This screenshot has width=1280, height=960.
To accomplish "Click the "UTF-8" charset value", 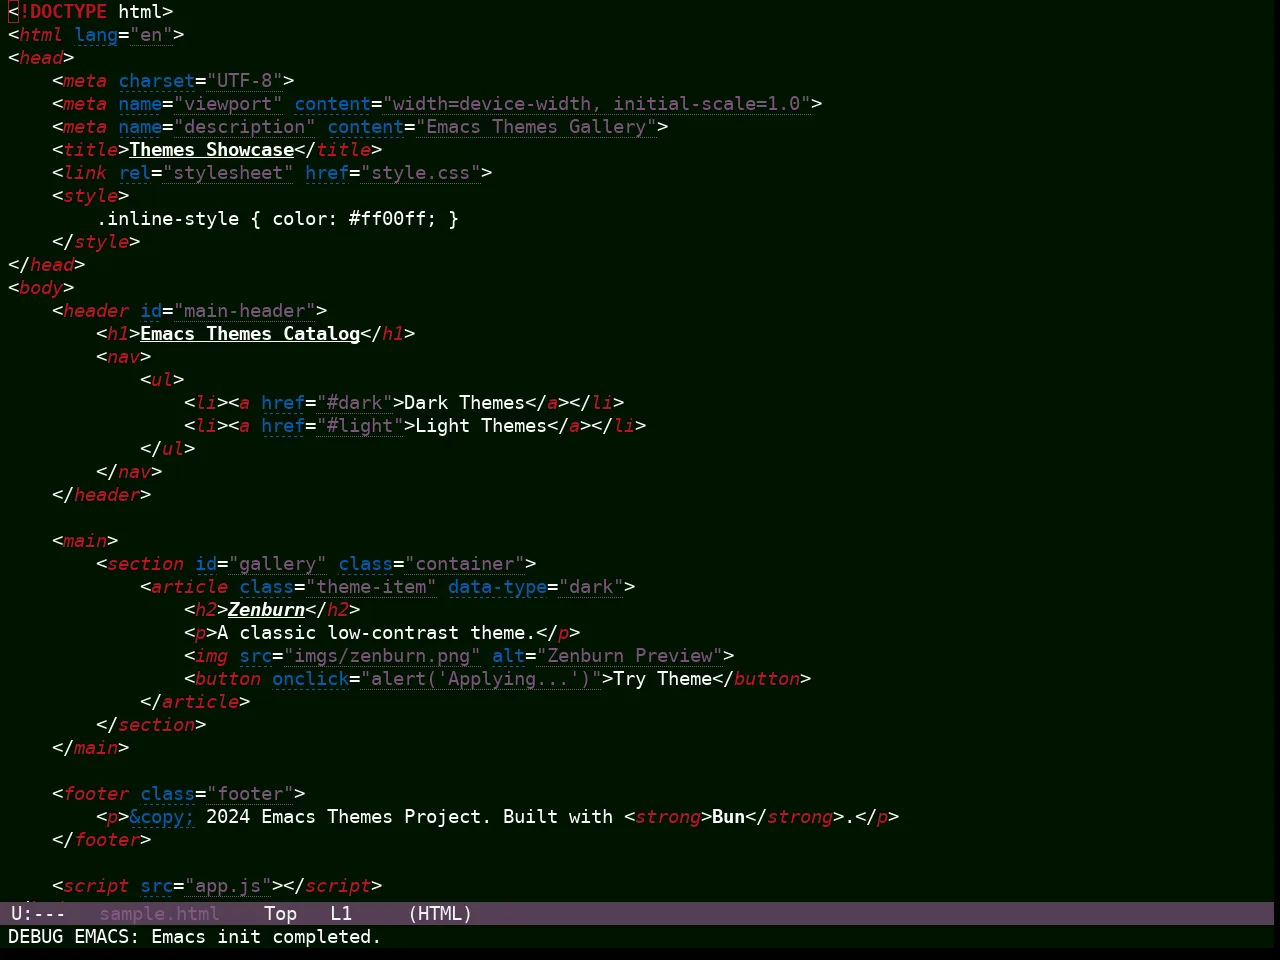I will click(245, 81).
